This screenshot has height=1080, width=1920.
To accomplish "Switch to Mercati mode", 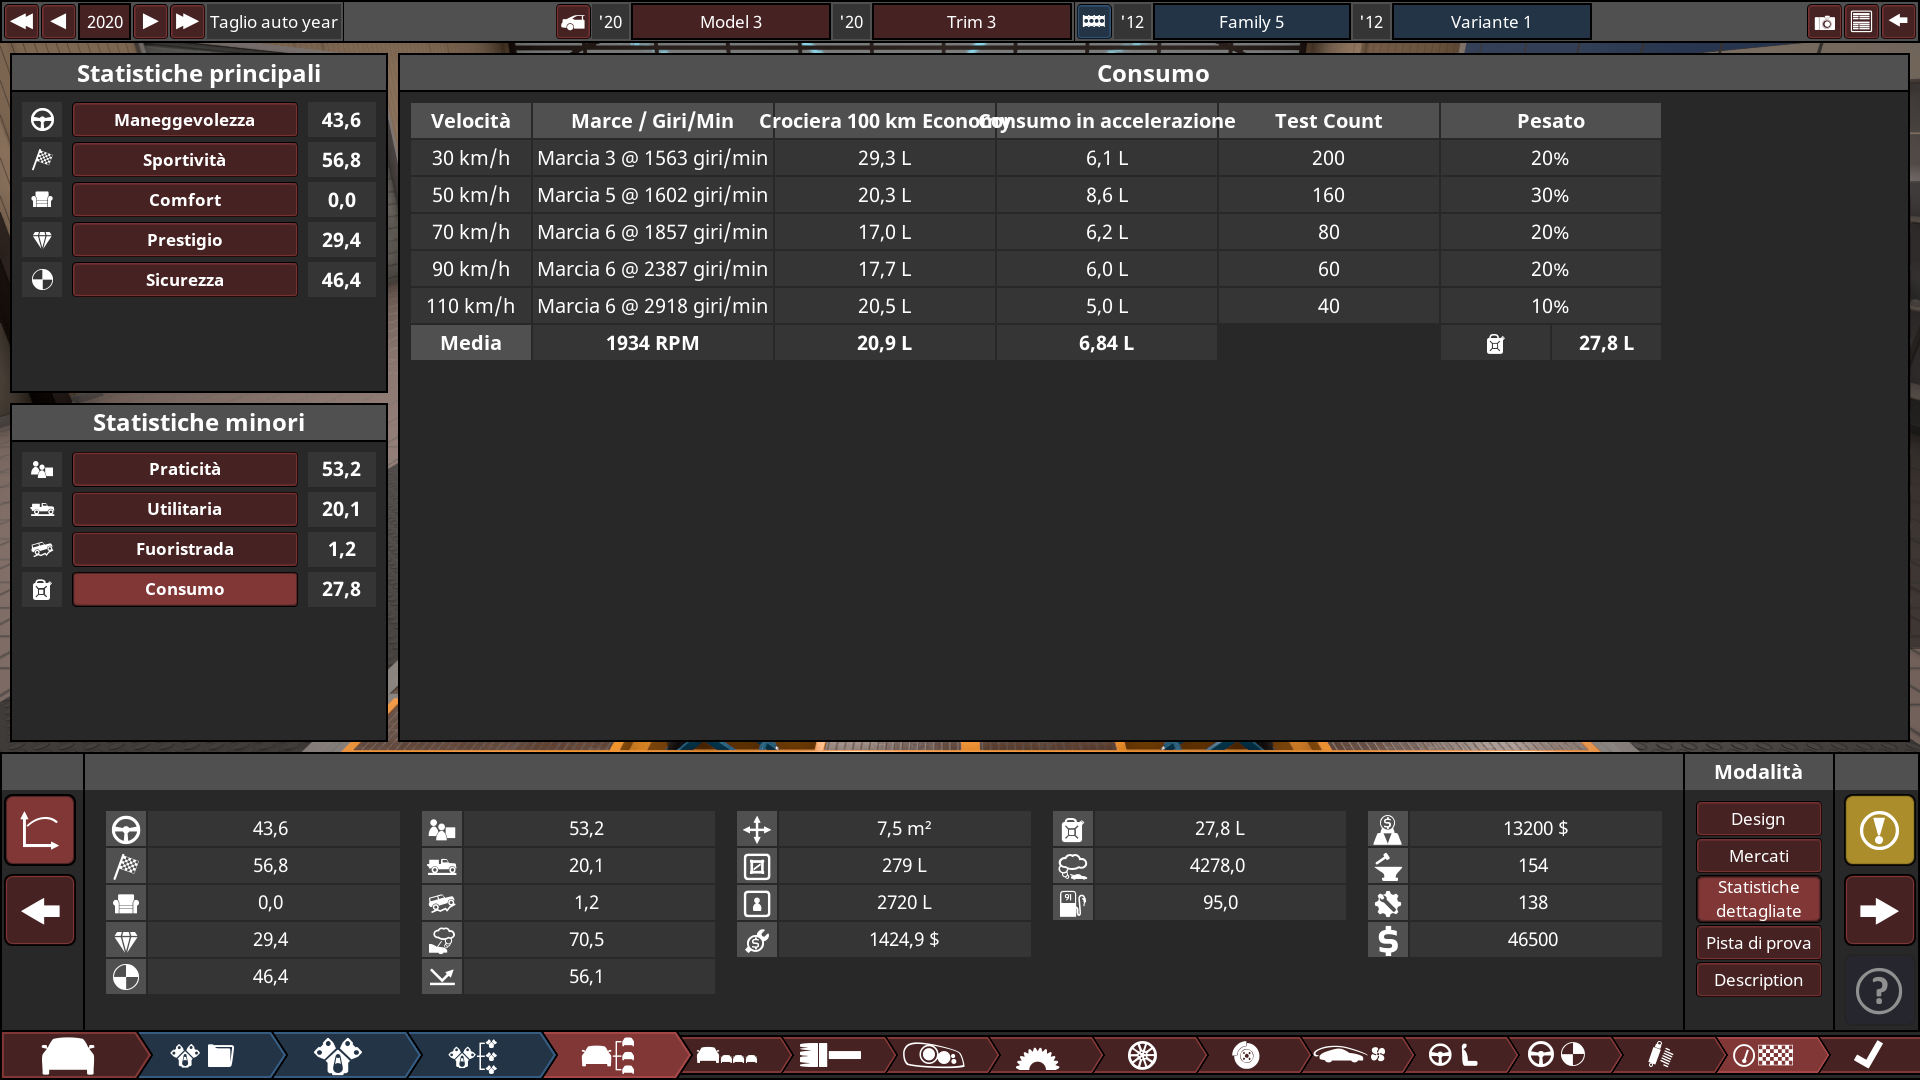I will 1758,856.
